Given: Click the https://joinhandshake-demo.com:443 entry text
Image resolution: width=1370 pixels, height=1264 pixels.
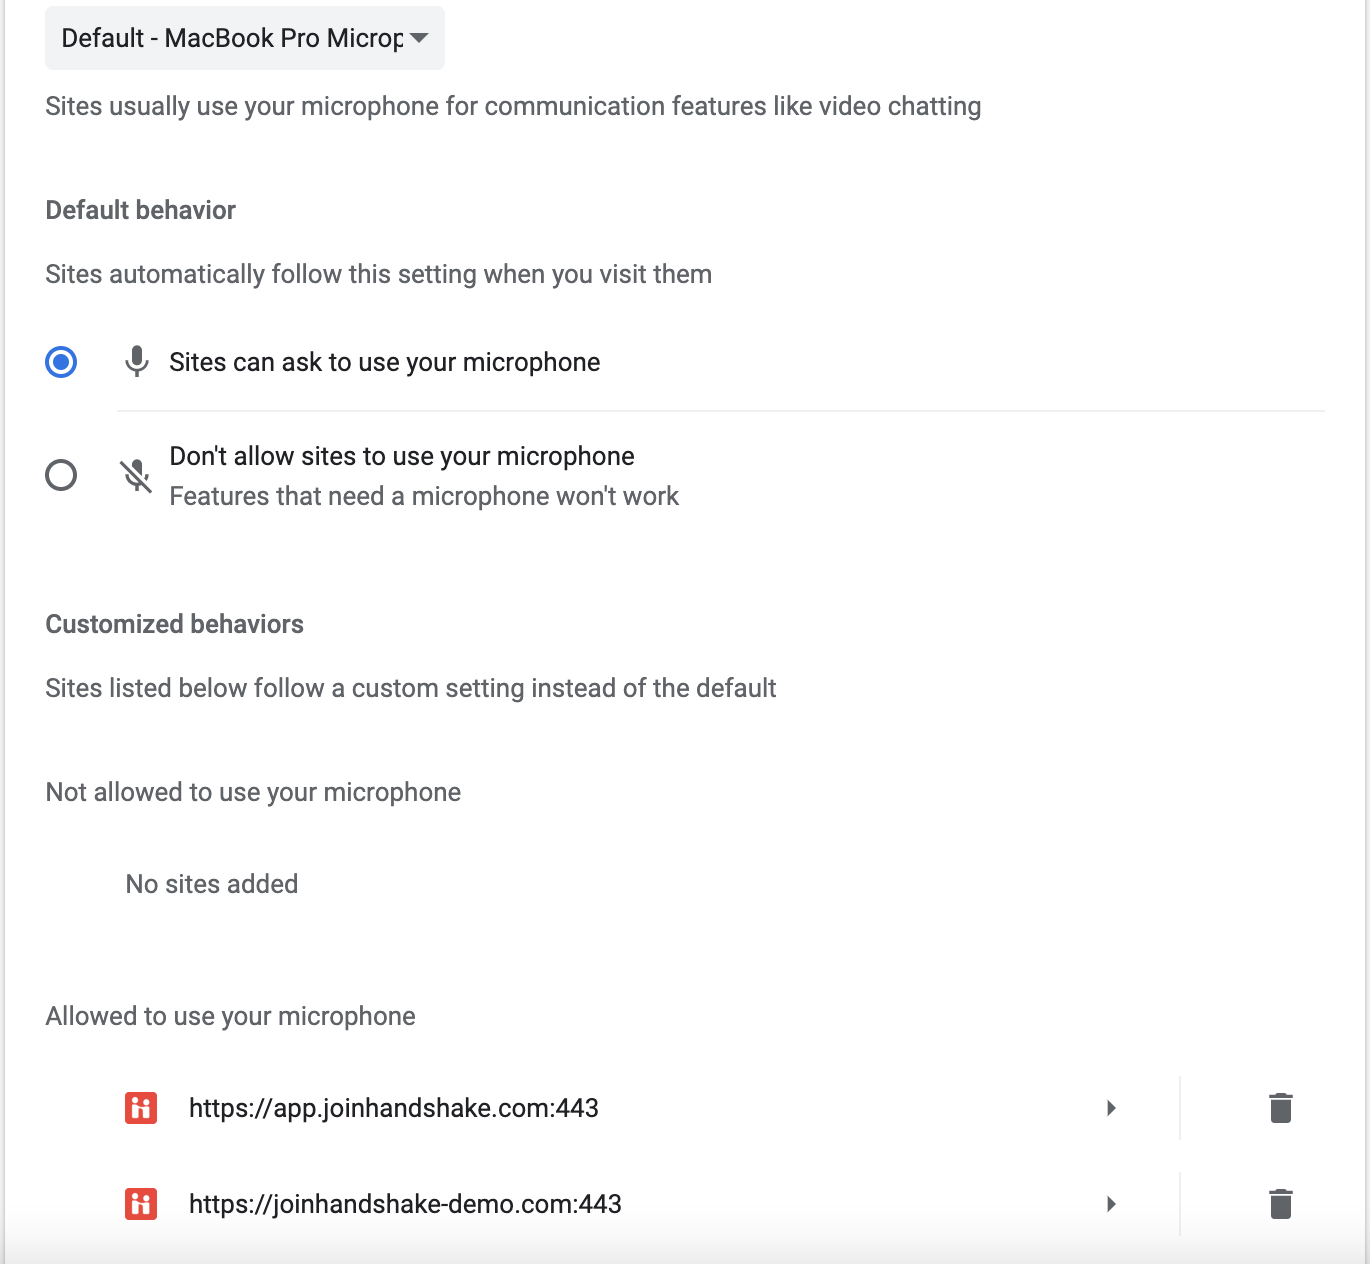Looking at the screenshot, I should pos(405,1204).
